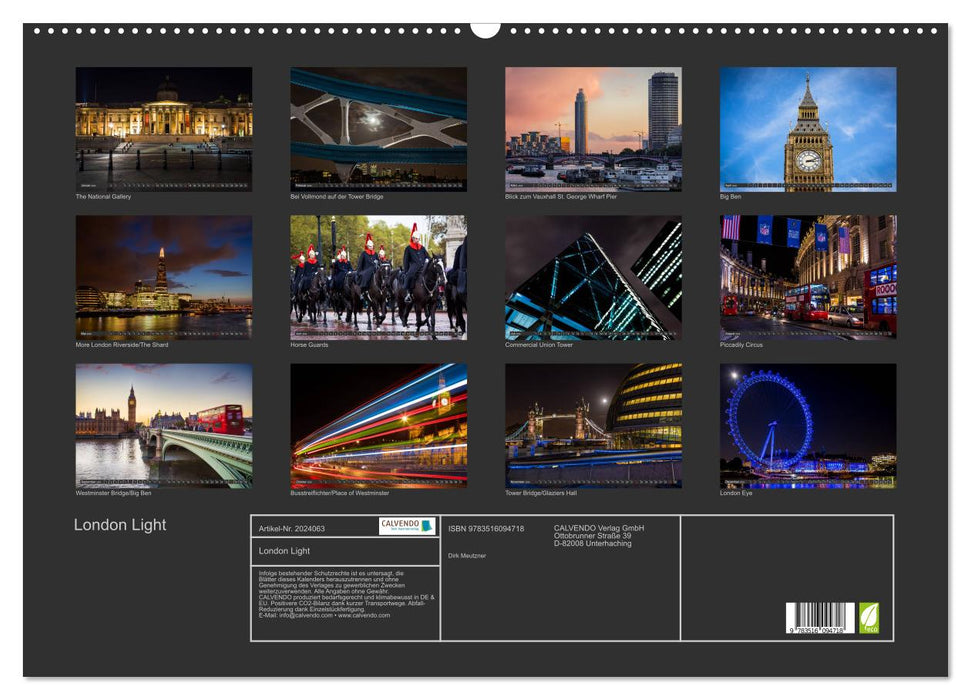View the London Eye thumbnail
Image resolution: width=971 pixels, height=700 pixels.
805,426
